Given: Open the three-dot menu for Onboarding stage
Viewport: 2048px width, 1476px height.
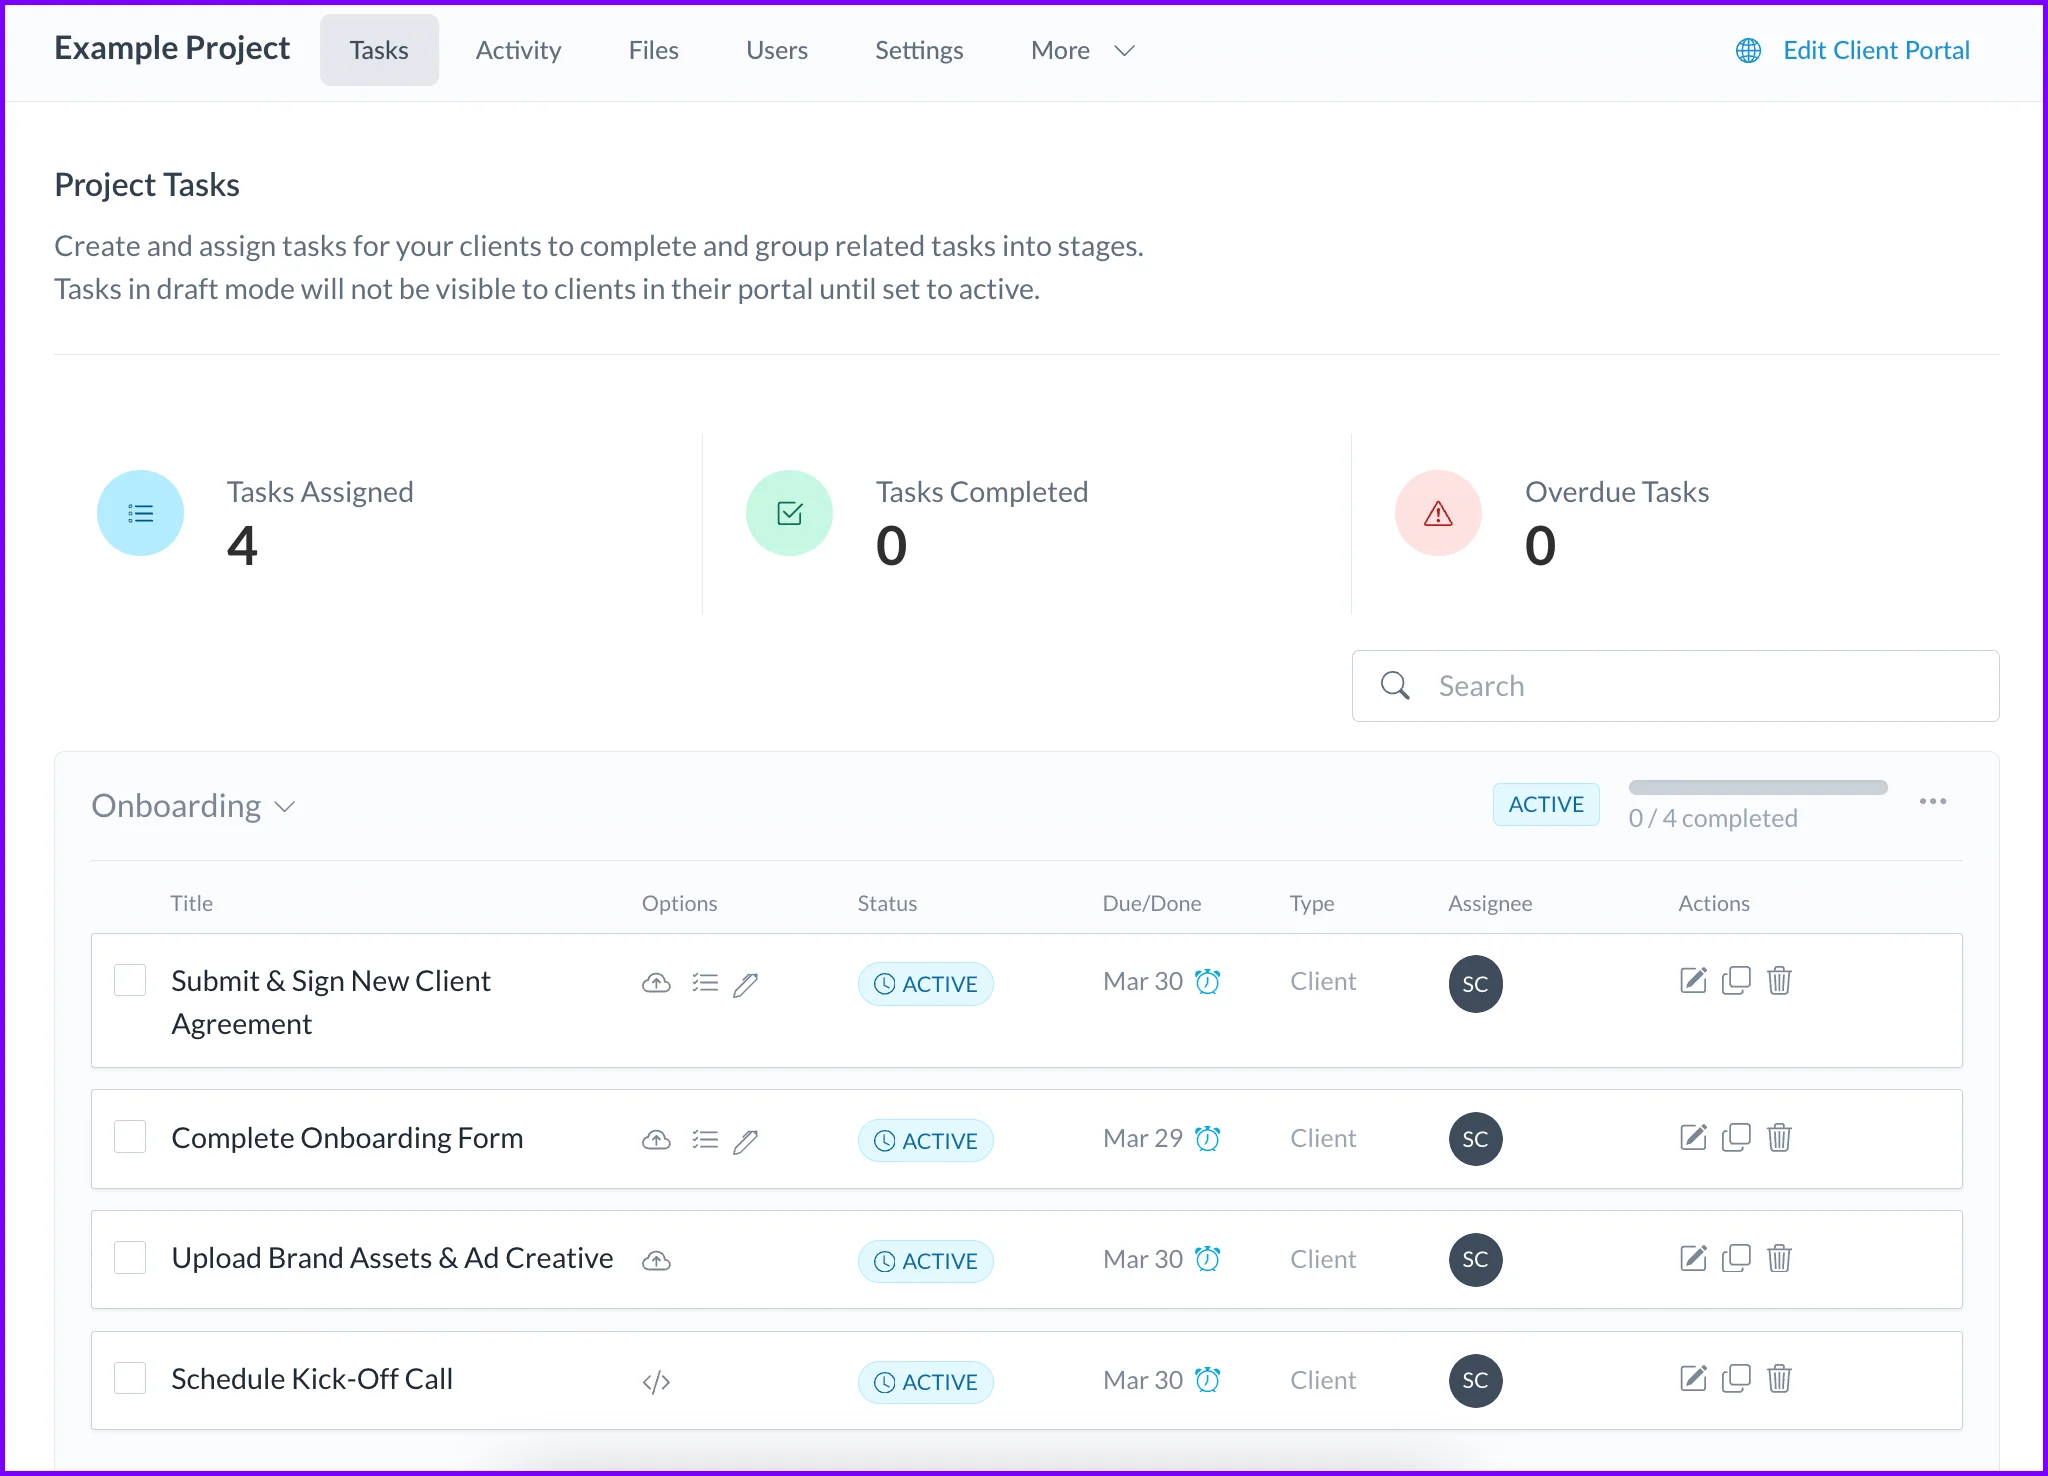Looking at the screenshot, I should (1934, 801).
